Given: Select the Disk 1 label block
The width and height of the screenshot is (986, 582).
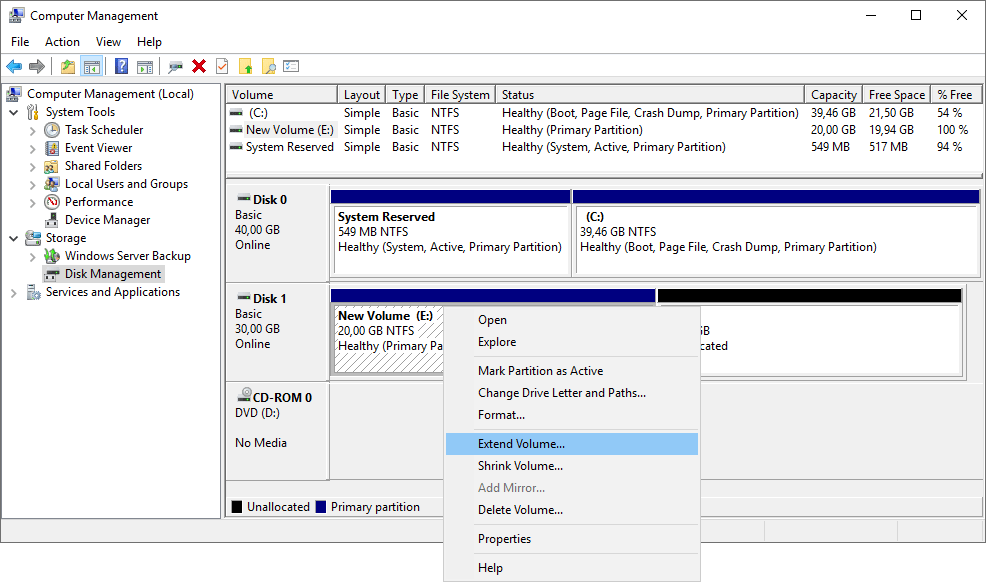Looking at the screenshot, I should click(x=277, y=332).
